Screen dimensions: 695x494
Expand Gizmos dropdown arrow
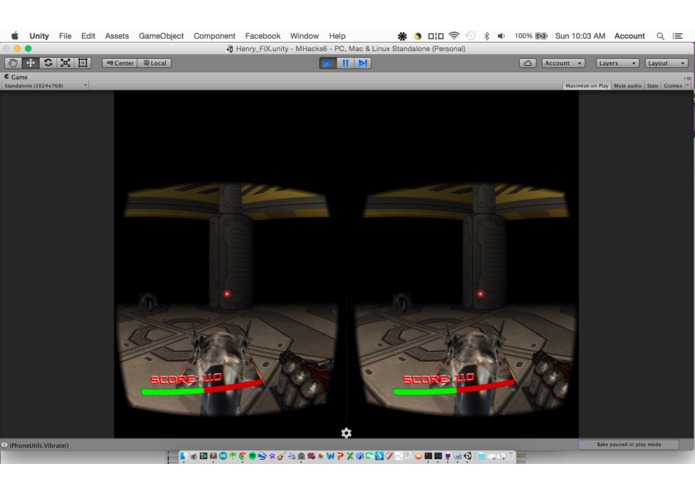(687, 86)
